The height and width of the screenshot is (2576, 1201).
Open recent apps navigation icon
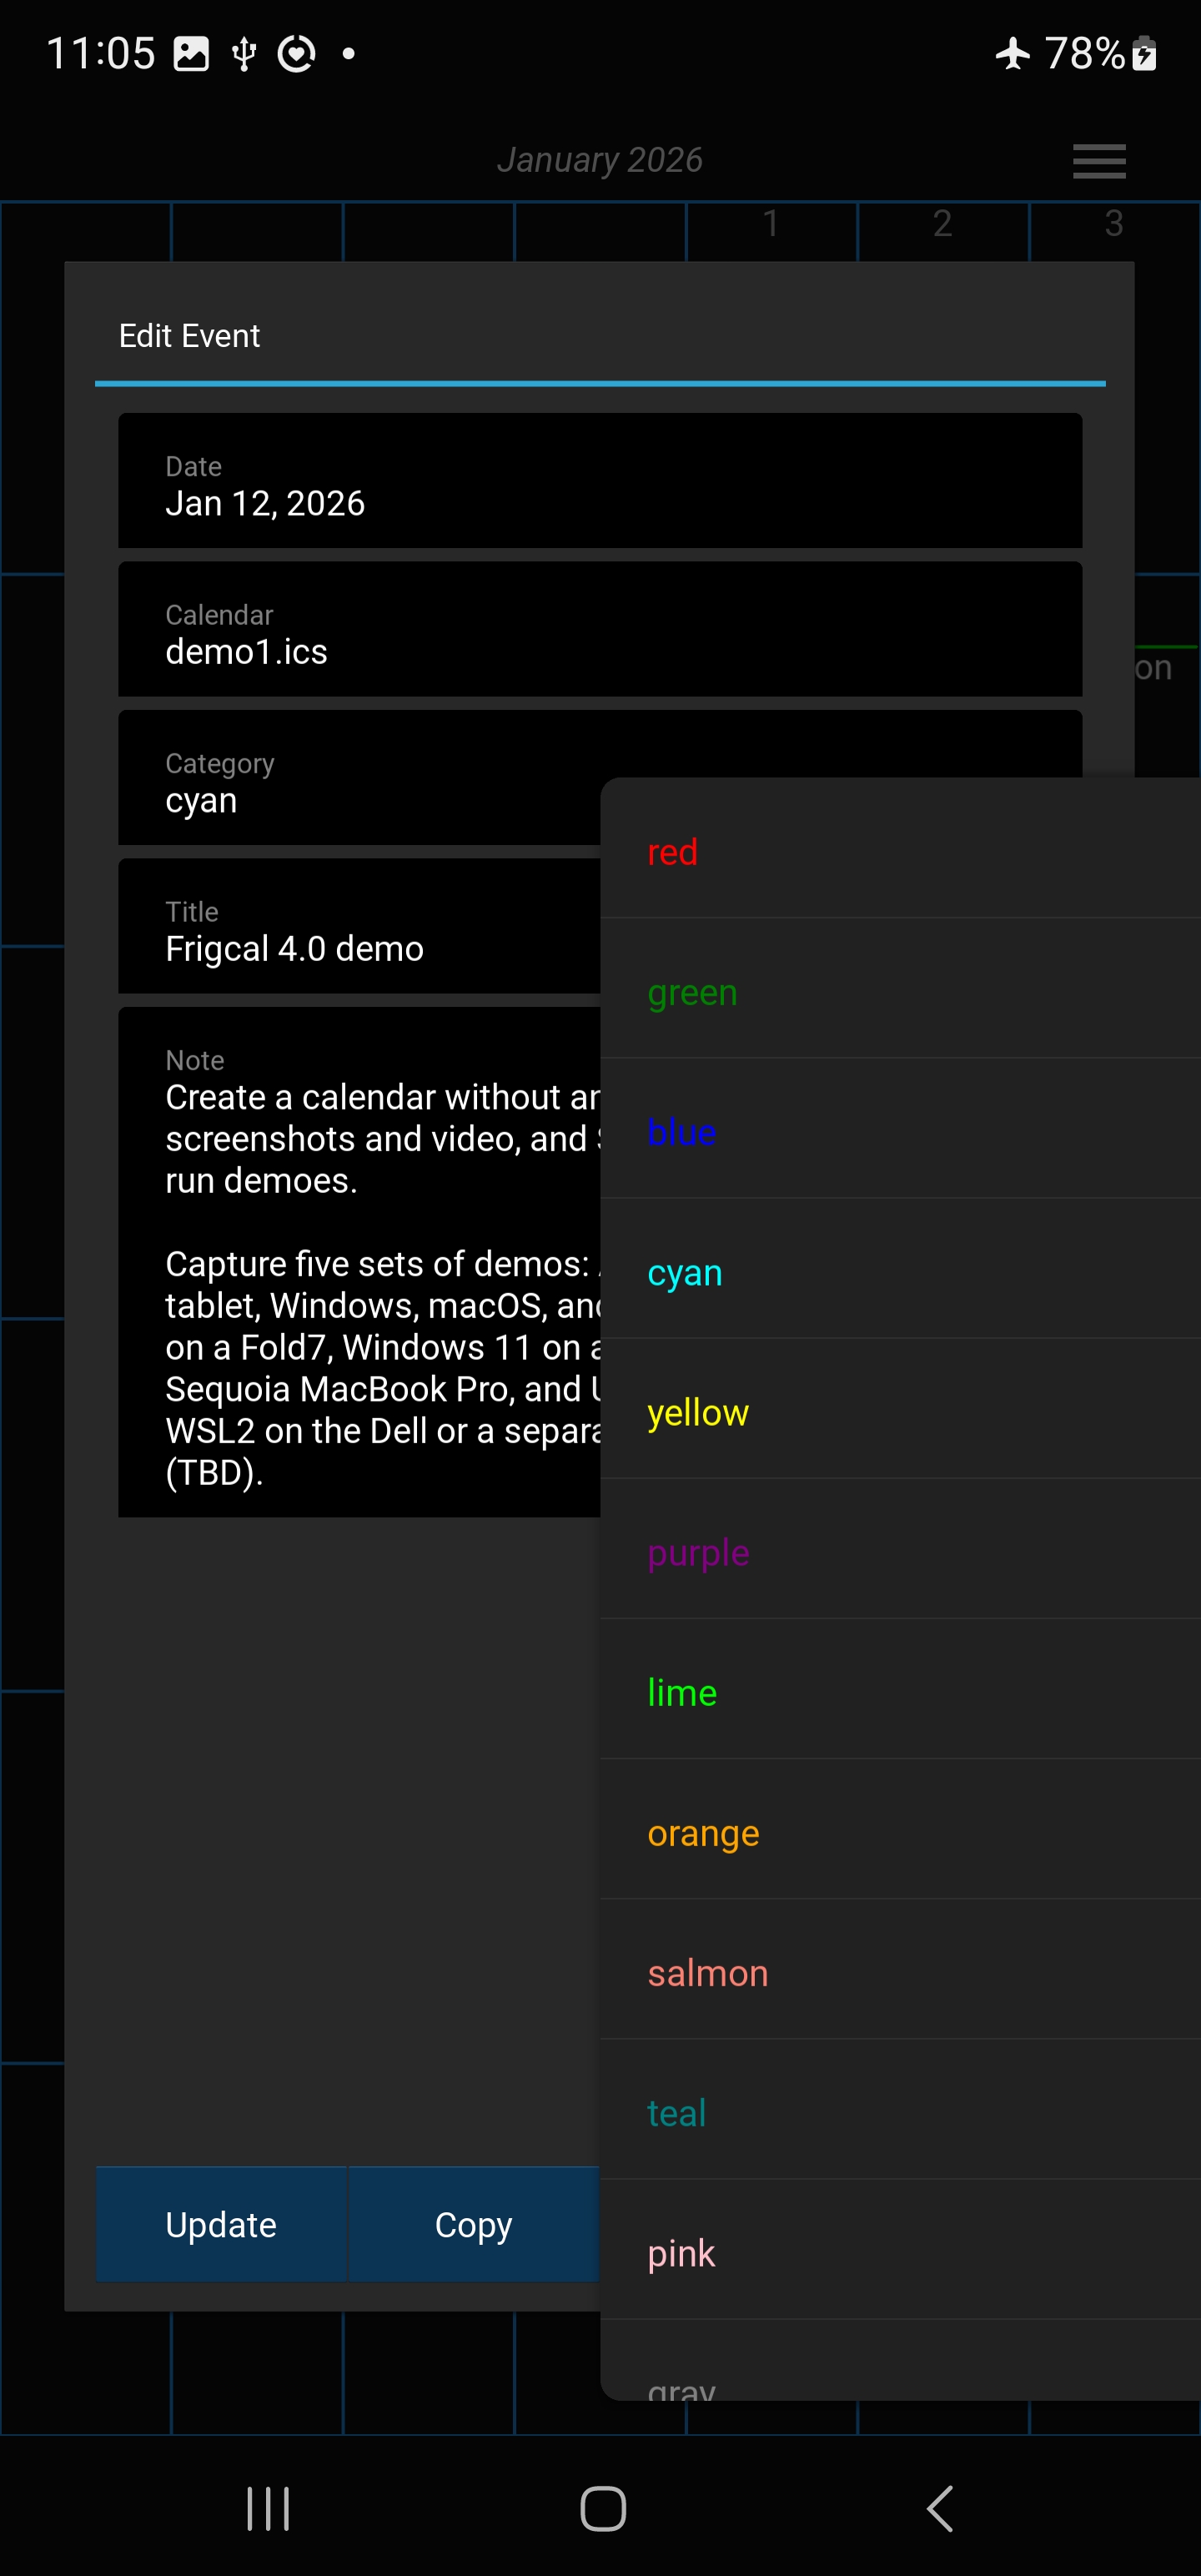(268, 2508)
